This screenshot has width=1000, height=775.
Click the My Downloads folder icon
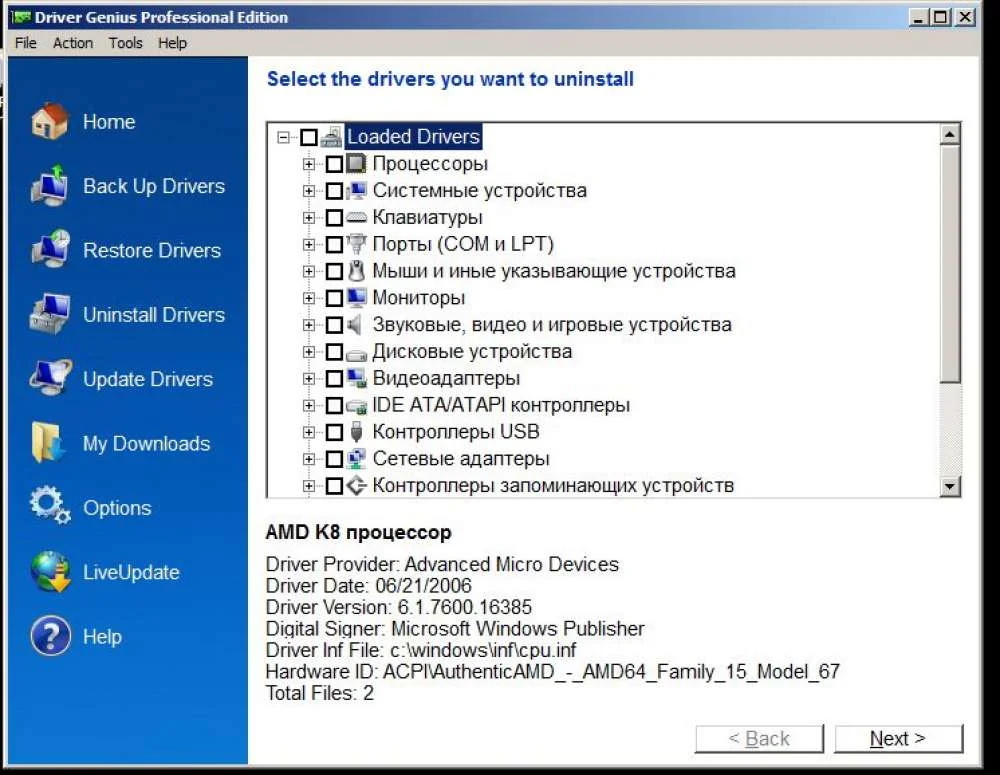48,442
